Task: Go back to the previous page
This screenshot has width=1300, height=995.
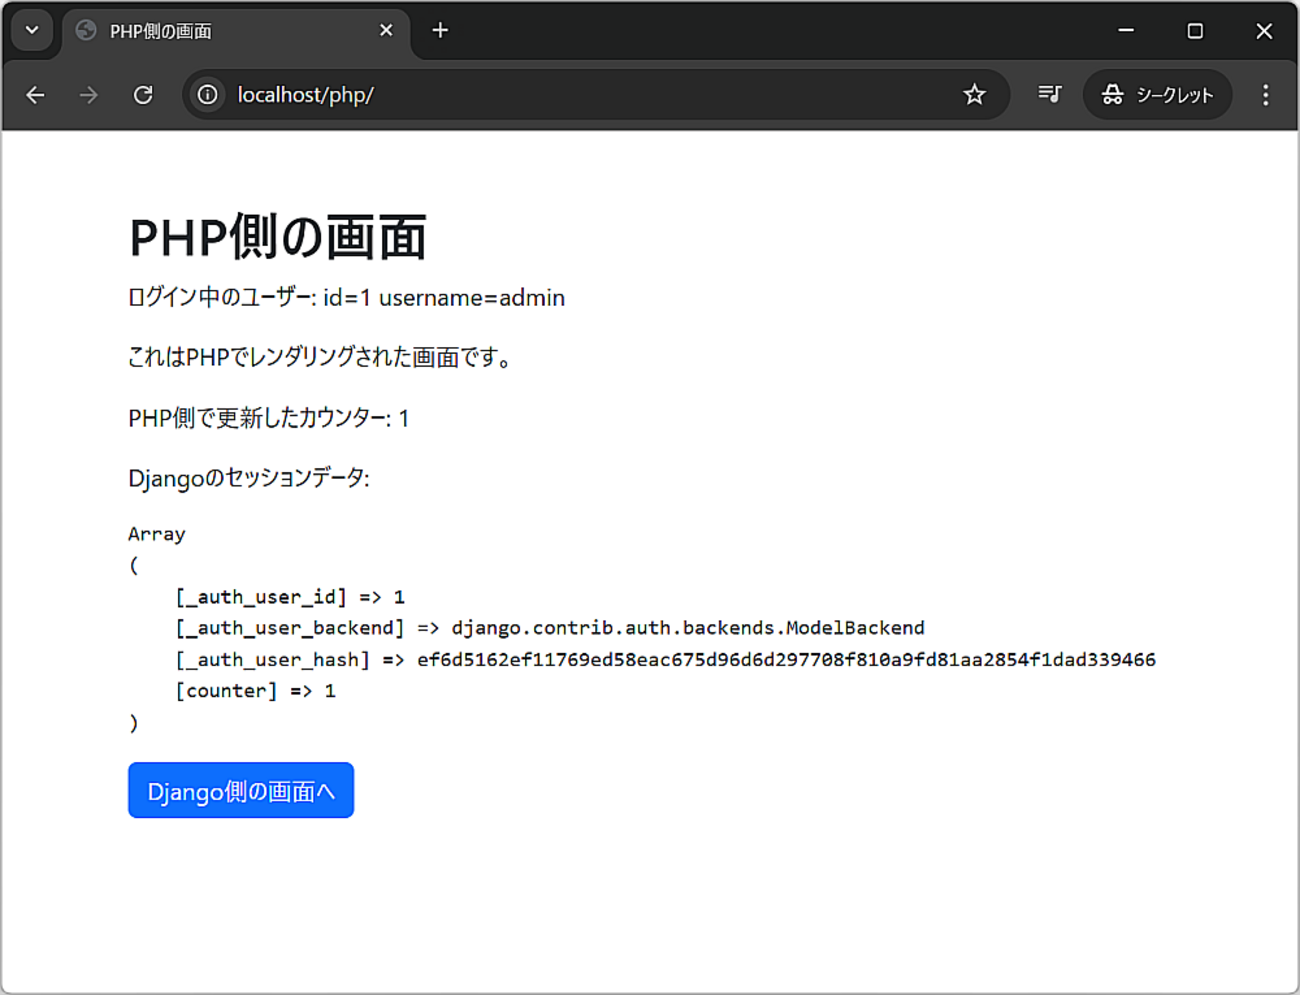Action: coord(35,95)
